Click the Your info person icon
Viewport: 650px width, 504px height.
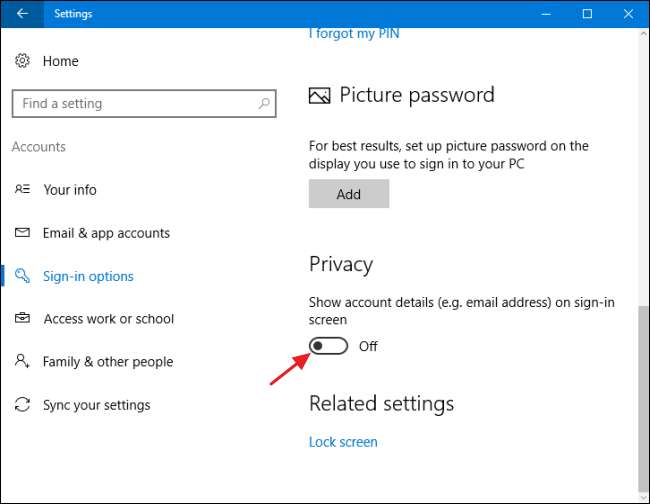(22, 189)
